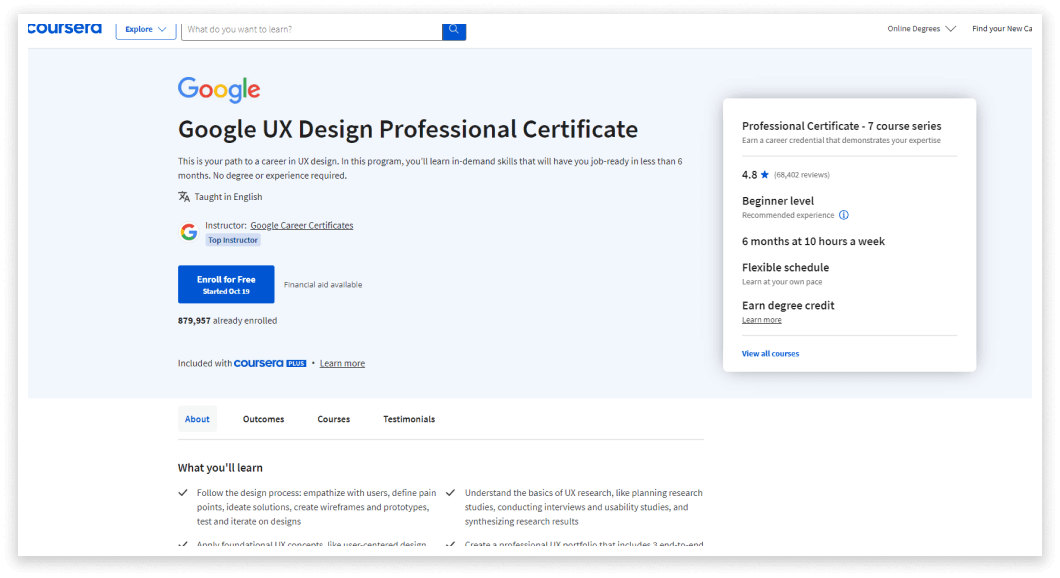Image resolution: width=1060 pixels, height=578 pixels.
Task: Open the Explore dropdown menu
Action: 145,30
